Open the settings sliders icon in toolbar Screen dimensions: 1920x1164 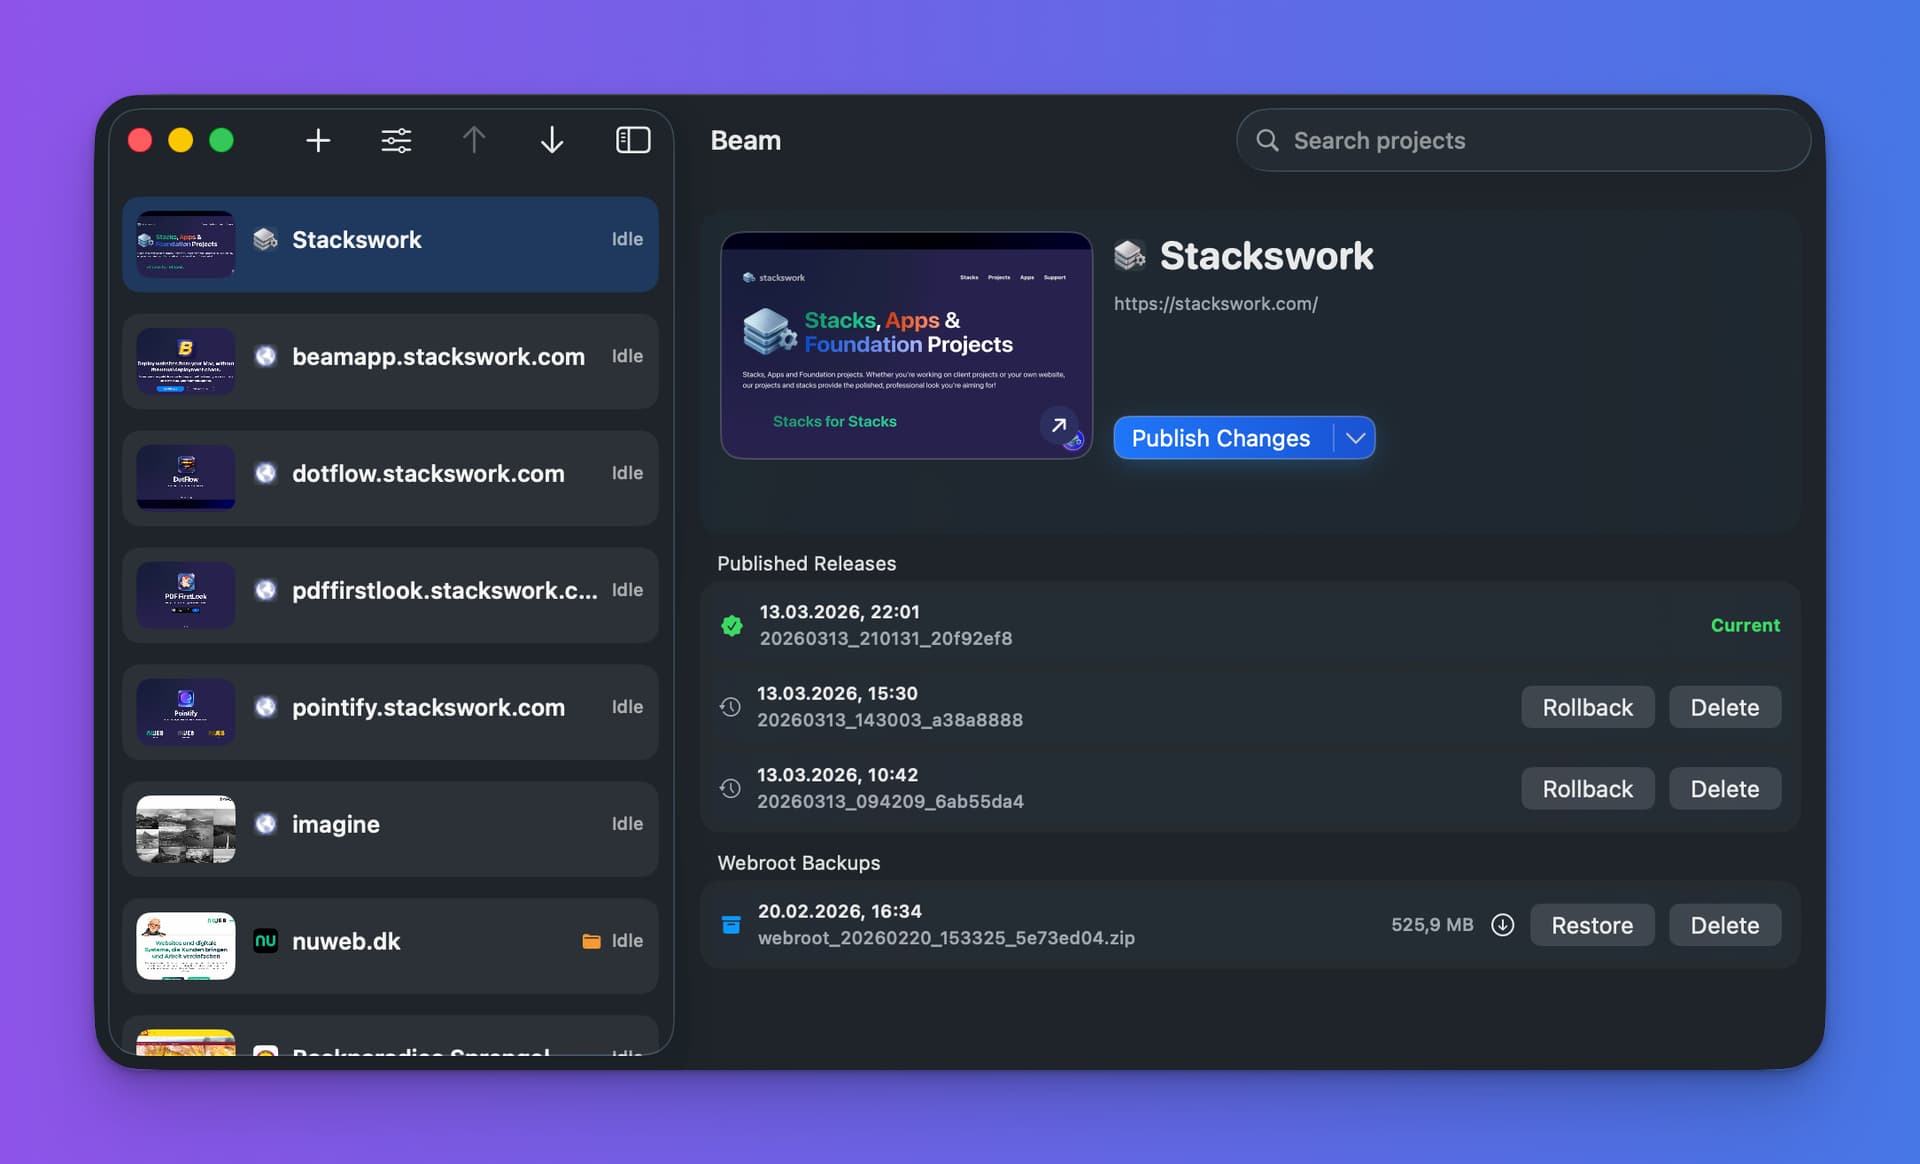coord(396,140)
